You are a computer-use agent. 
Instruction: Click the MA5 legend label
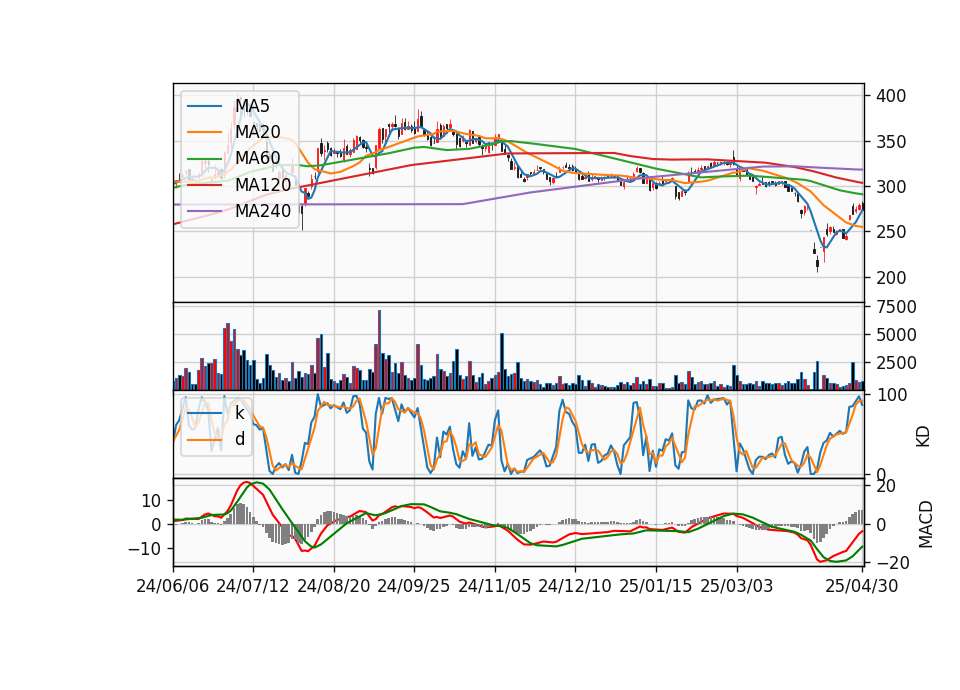tap(252, 106)
